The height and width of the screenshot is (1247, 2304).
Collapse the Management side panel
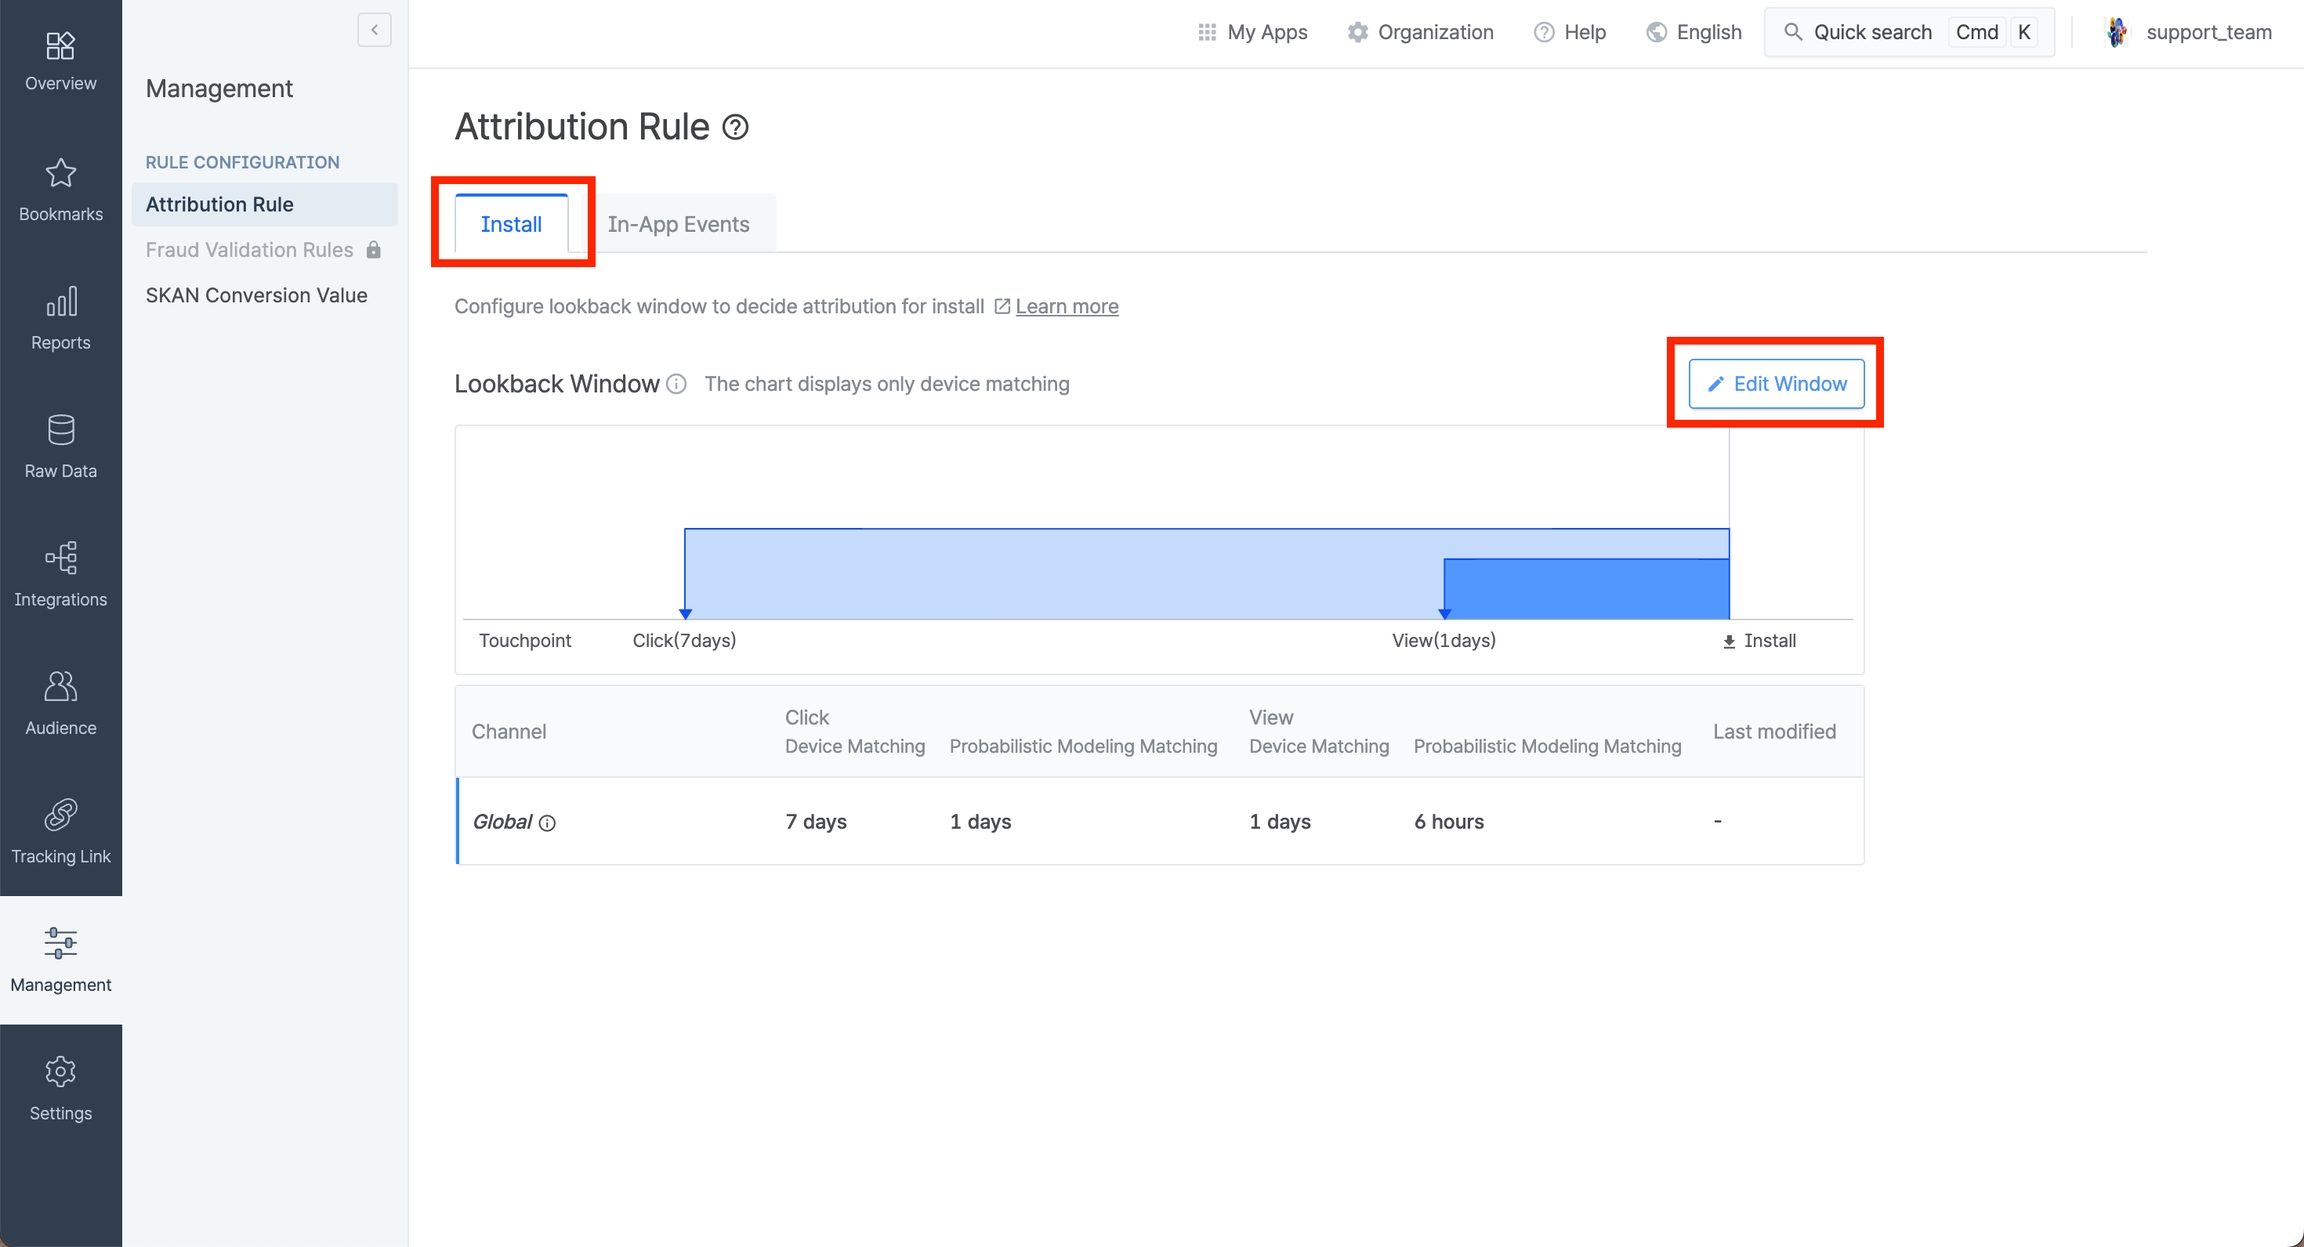(x=374, y=30)
